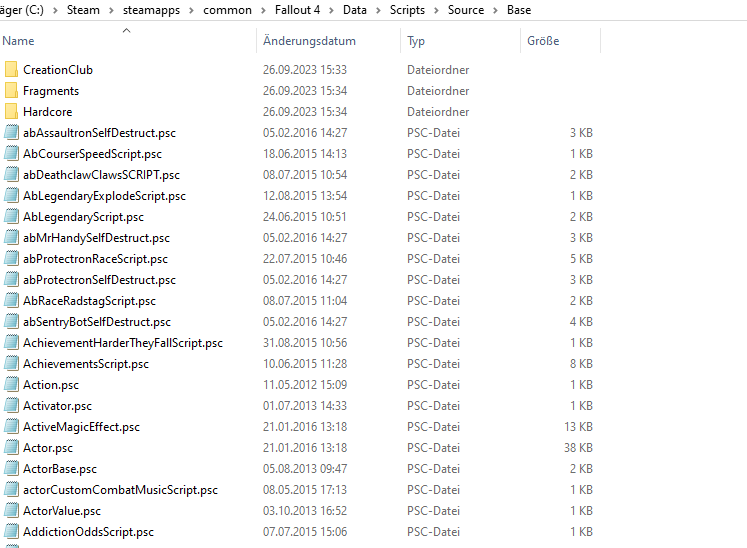Navigate to steamapps in the address bar

coord(151,10)
